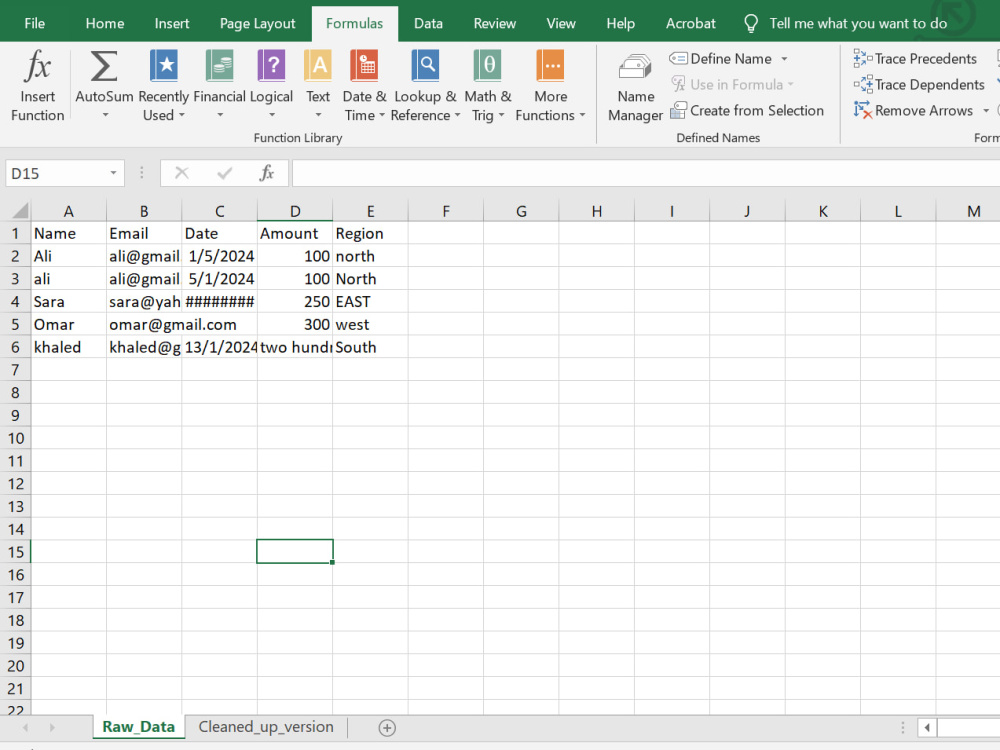
Task: Open Use in Formula dropdown
Action: pos(732,84)
